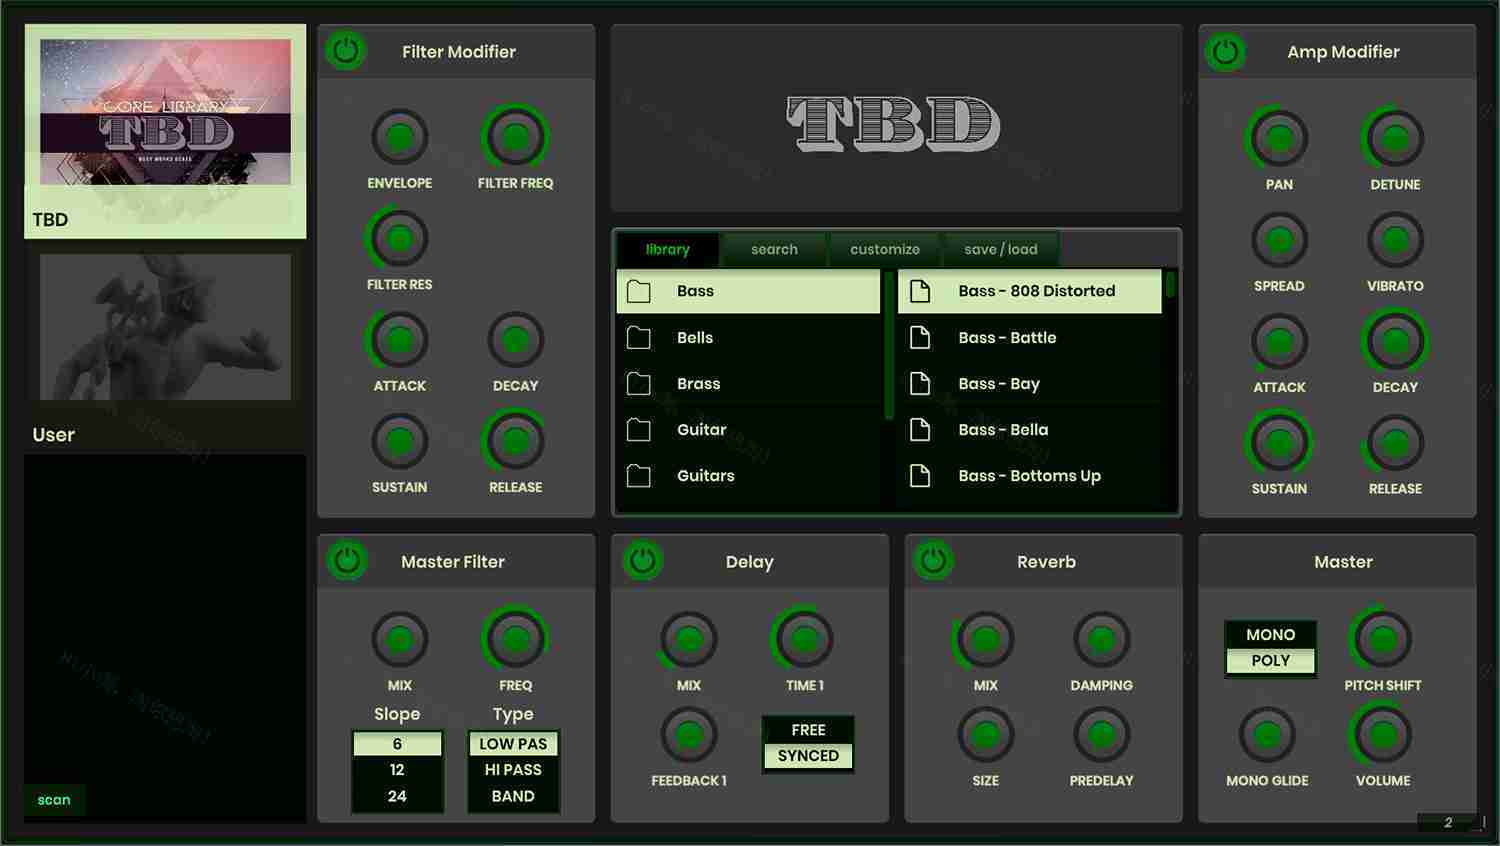Toggle the Filter Modifier power button
The image size is (1500, 846).
(346, 51)
